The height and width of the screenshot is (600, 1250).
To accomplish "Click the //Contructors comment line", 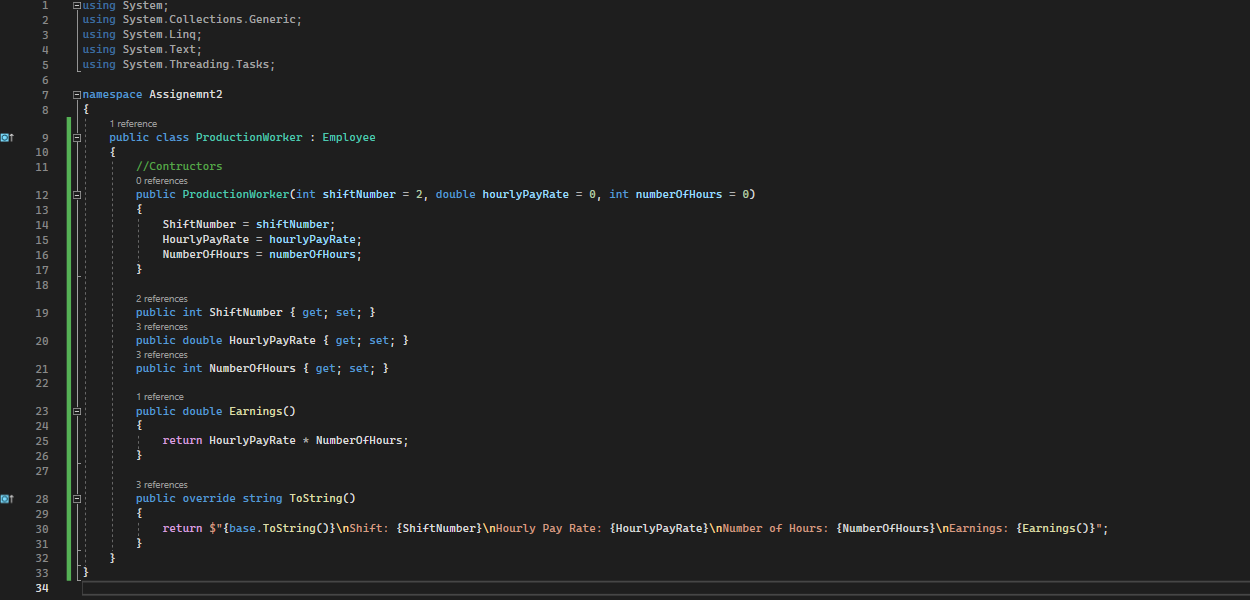I will (180, 165).
